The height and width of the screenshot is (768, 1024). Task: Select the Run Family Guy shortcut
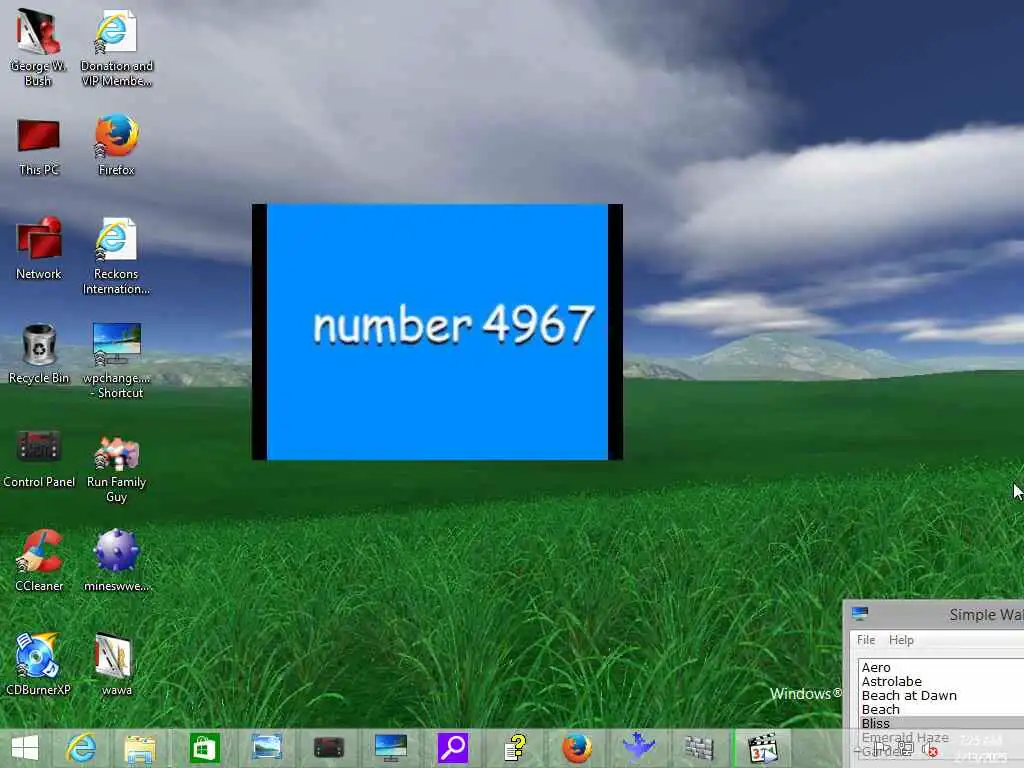116,468
